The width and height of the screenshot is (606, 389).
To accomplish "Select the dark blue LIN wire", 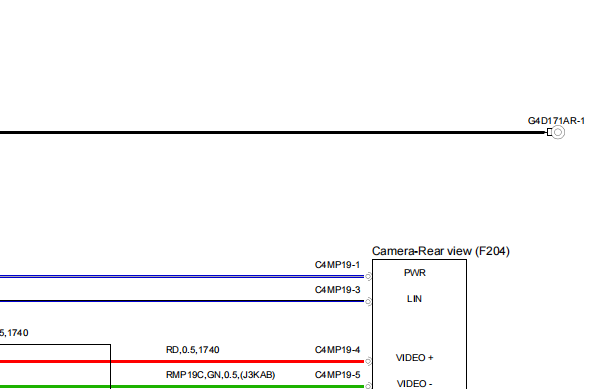I will [182, 301].
